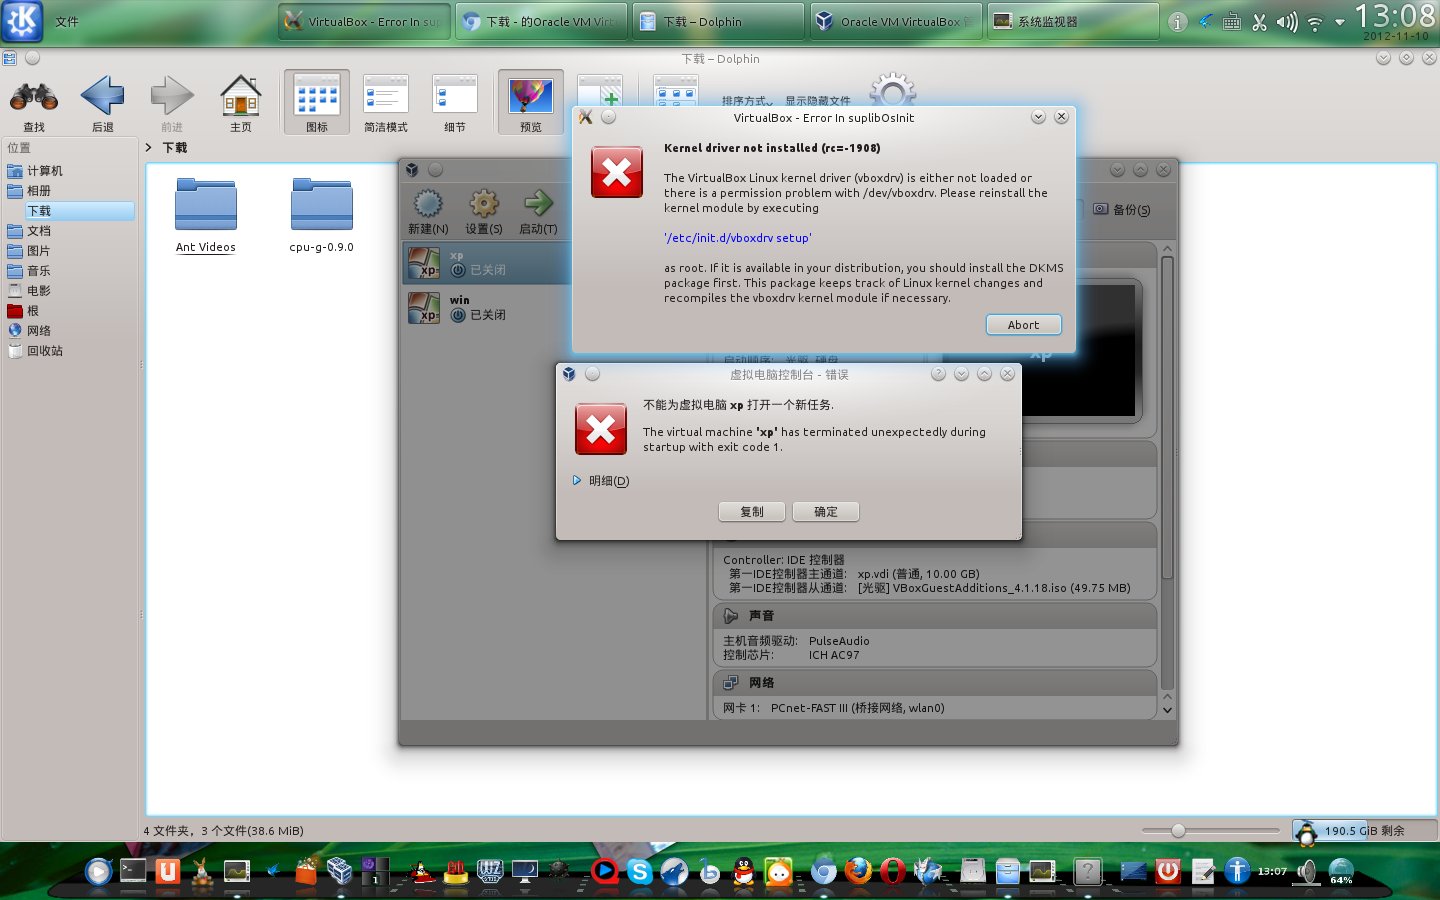Image resolution: width=1440 pixels, height=900 pixels.
Task: Select 图片 in Dolphin places panel
Action: 70,251
